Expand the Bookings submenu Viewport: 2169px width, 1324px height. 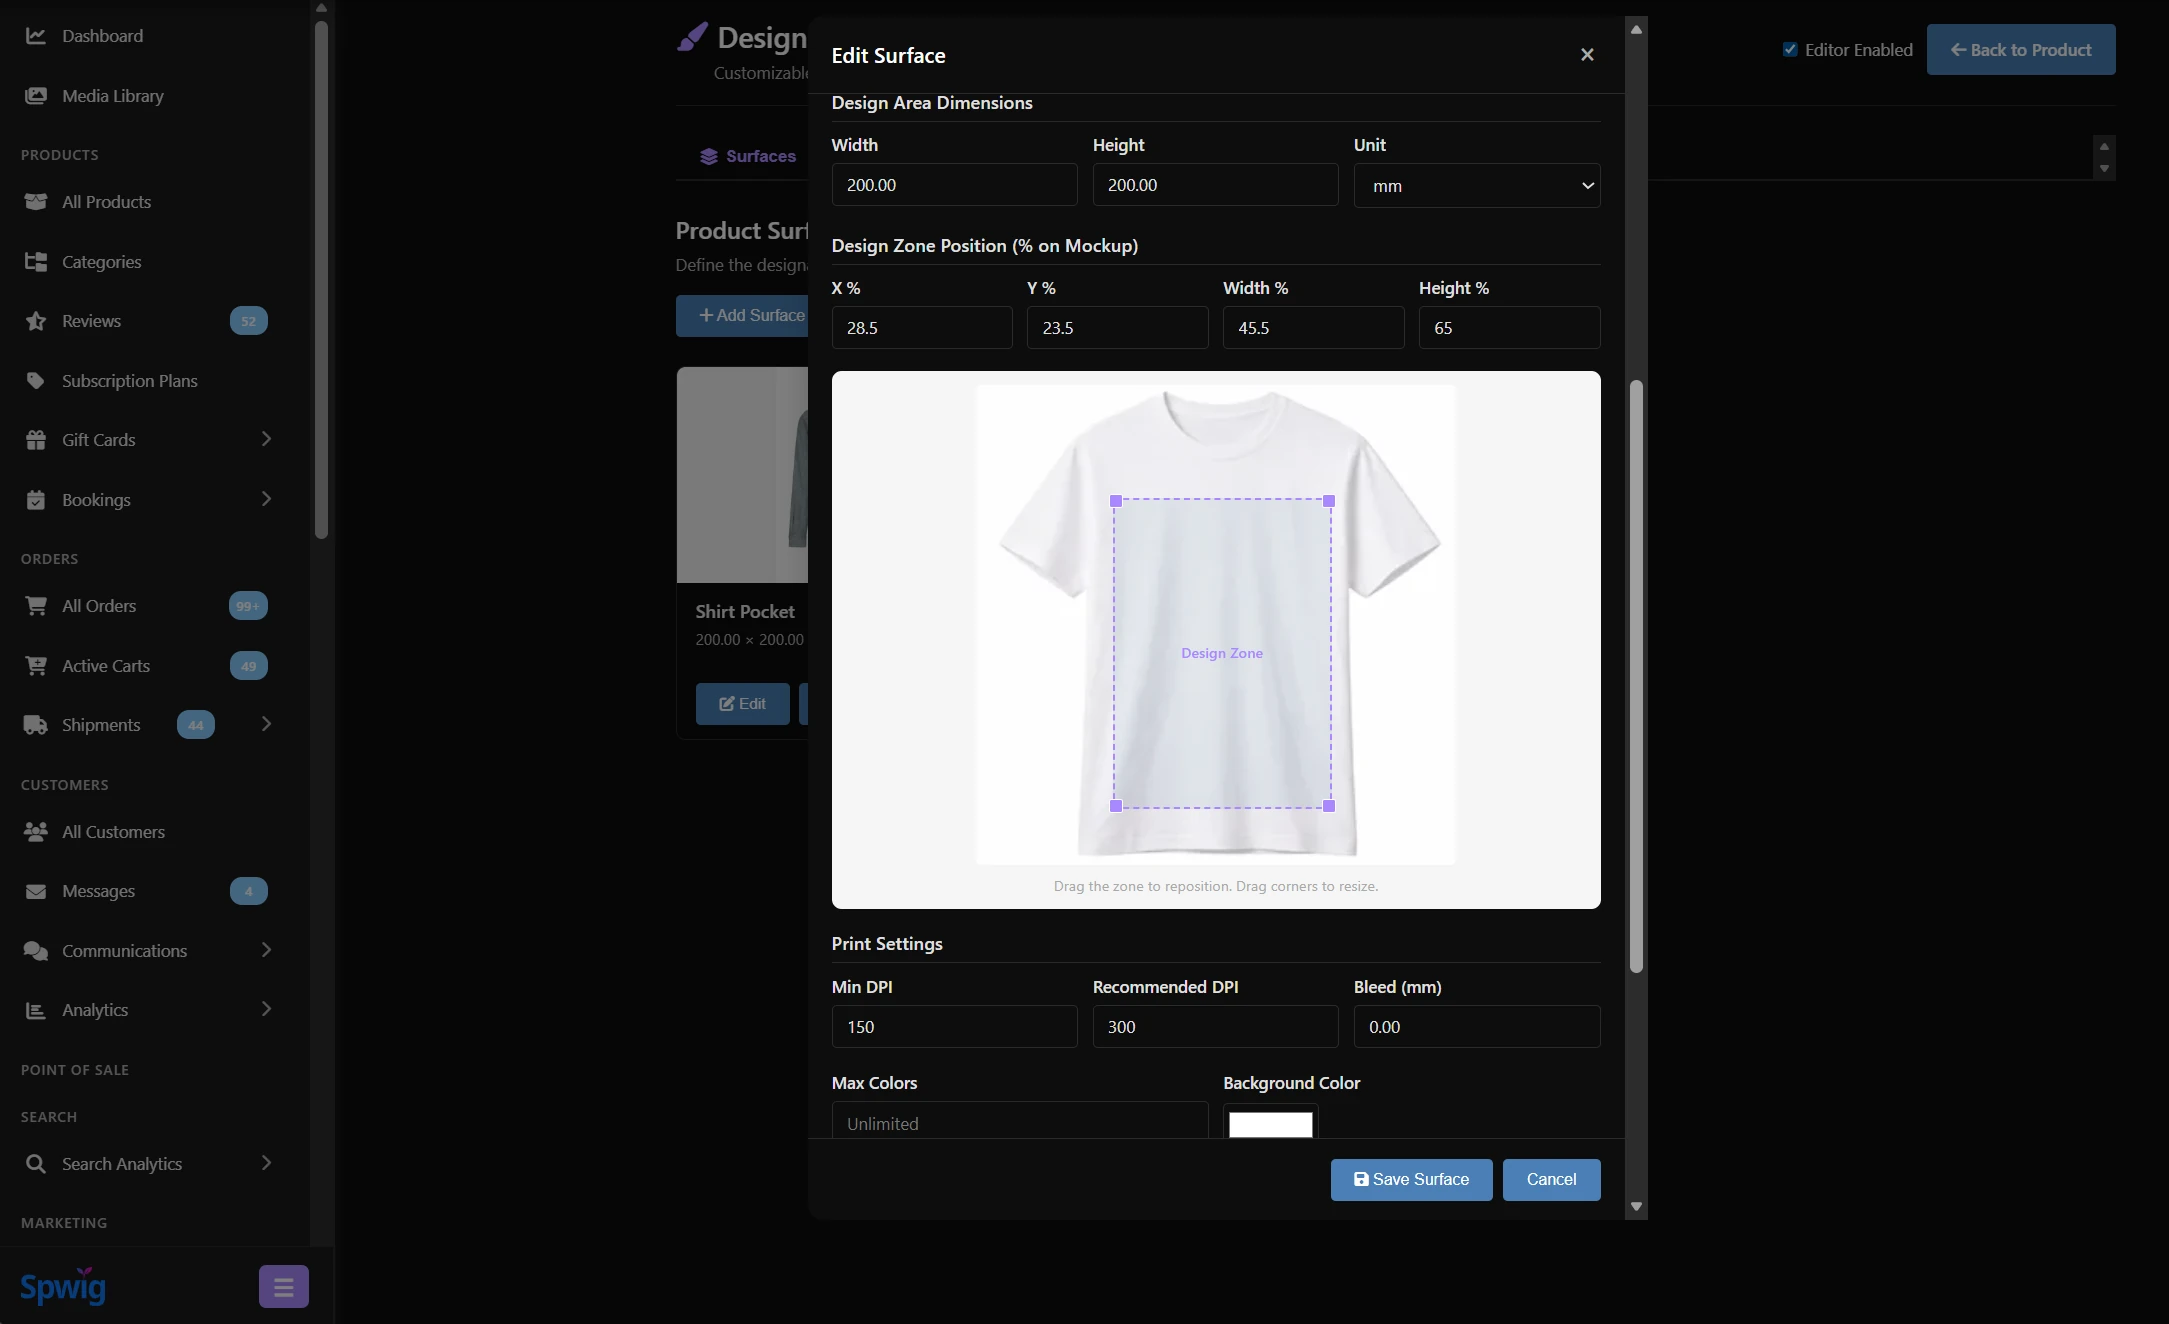click(x=266, y=499)
